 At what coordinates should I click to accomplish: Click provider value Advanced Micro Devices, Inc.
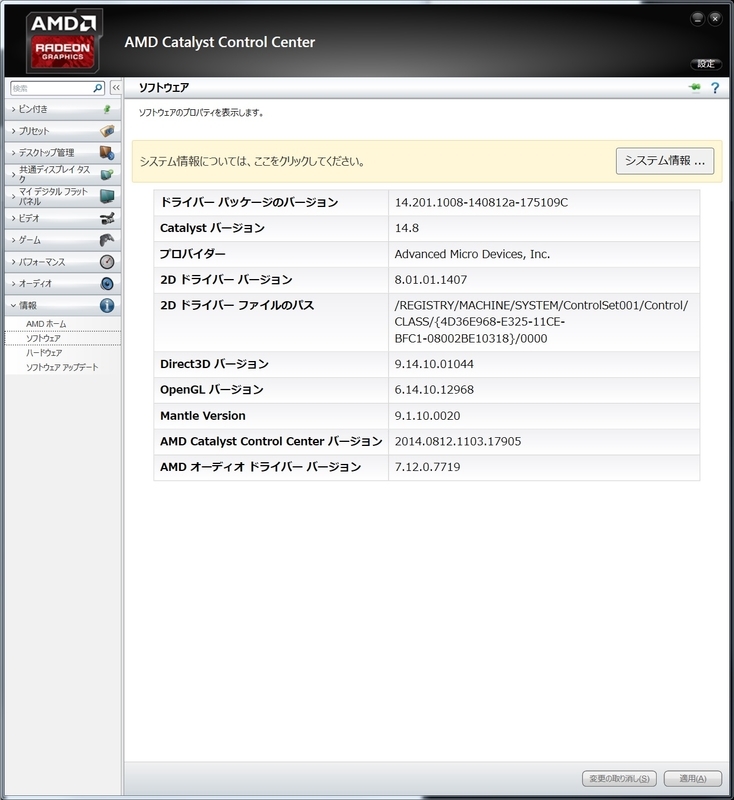472,254
